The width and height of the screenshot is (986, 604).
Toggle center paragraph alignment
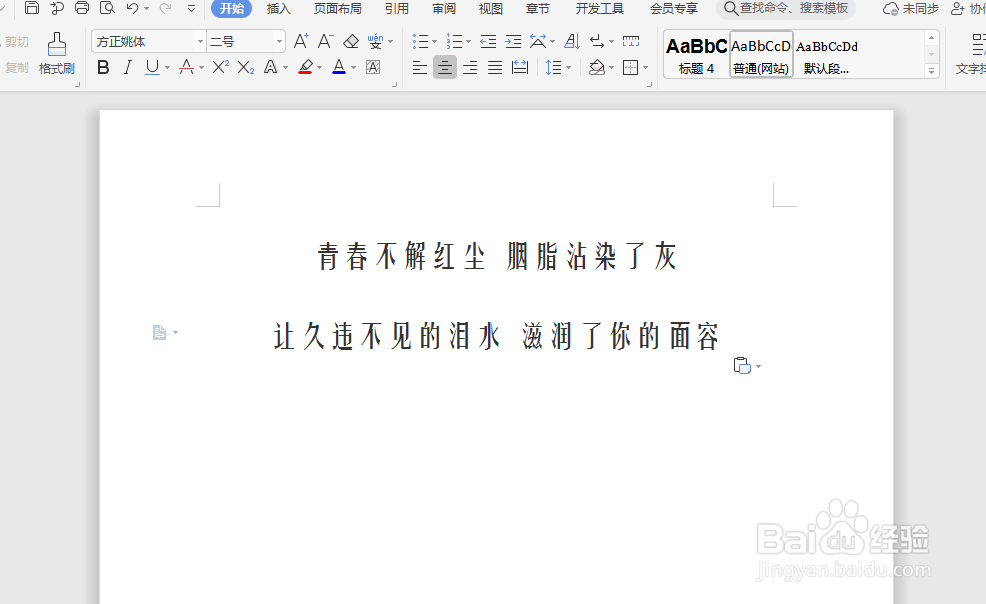pos(445,67)
